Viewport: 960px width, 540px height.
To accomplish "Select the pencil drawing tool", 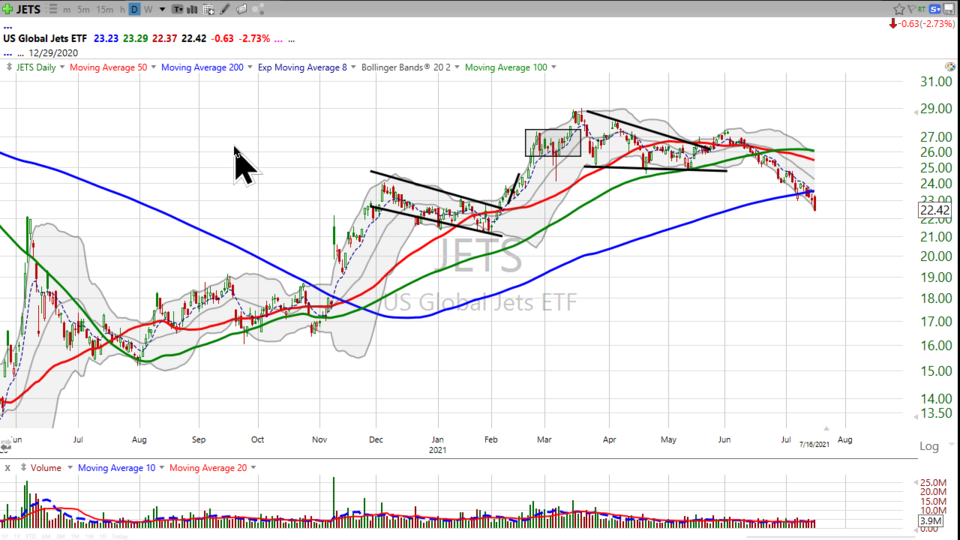I will pos(226,9).
